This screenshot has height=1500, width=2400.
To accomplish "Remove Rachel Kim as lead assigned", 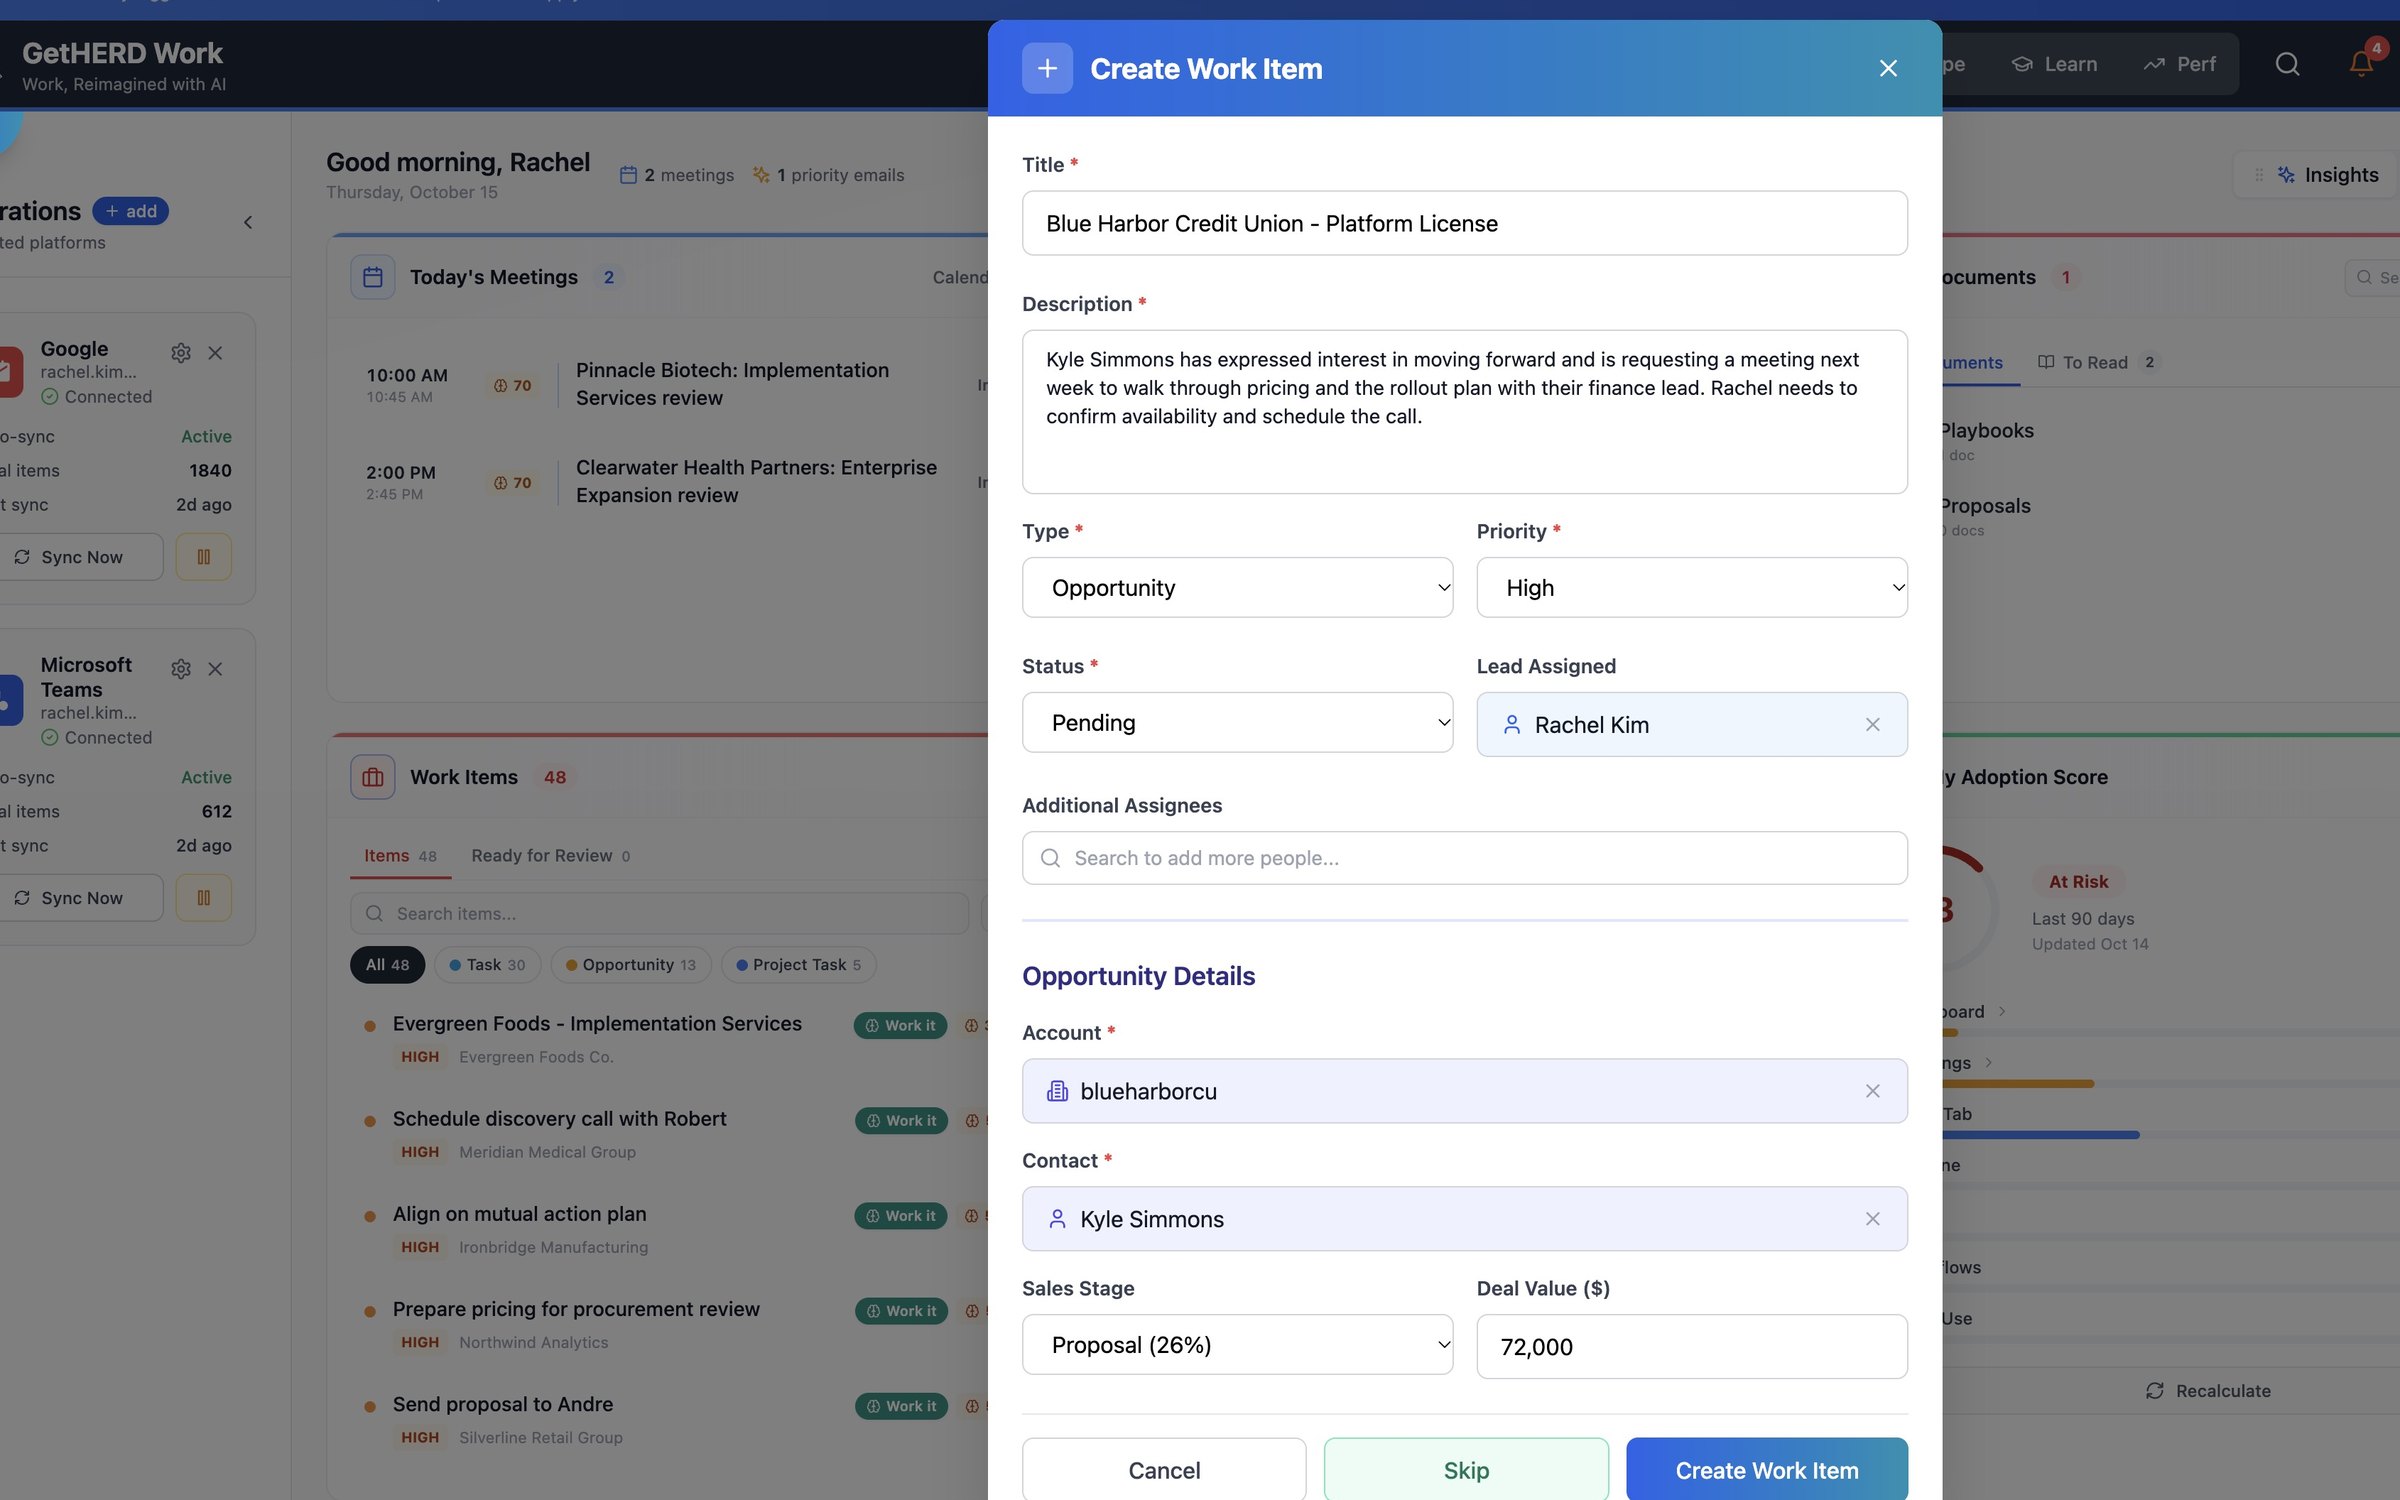I will [x=1872, y=724].
